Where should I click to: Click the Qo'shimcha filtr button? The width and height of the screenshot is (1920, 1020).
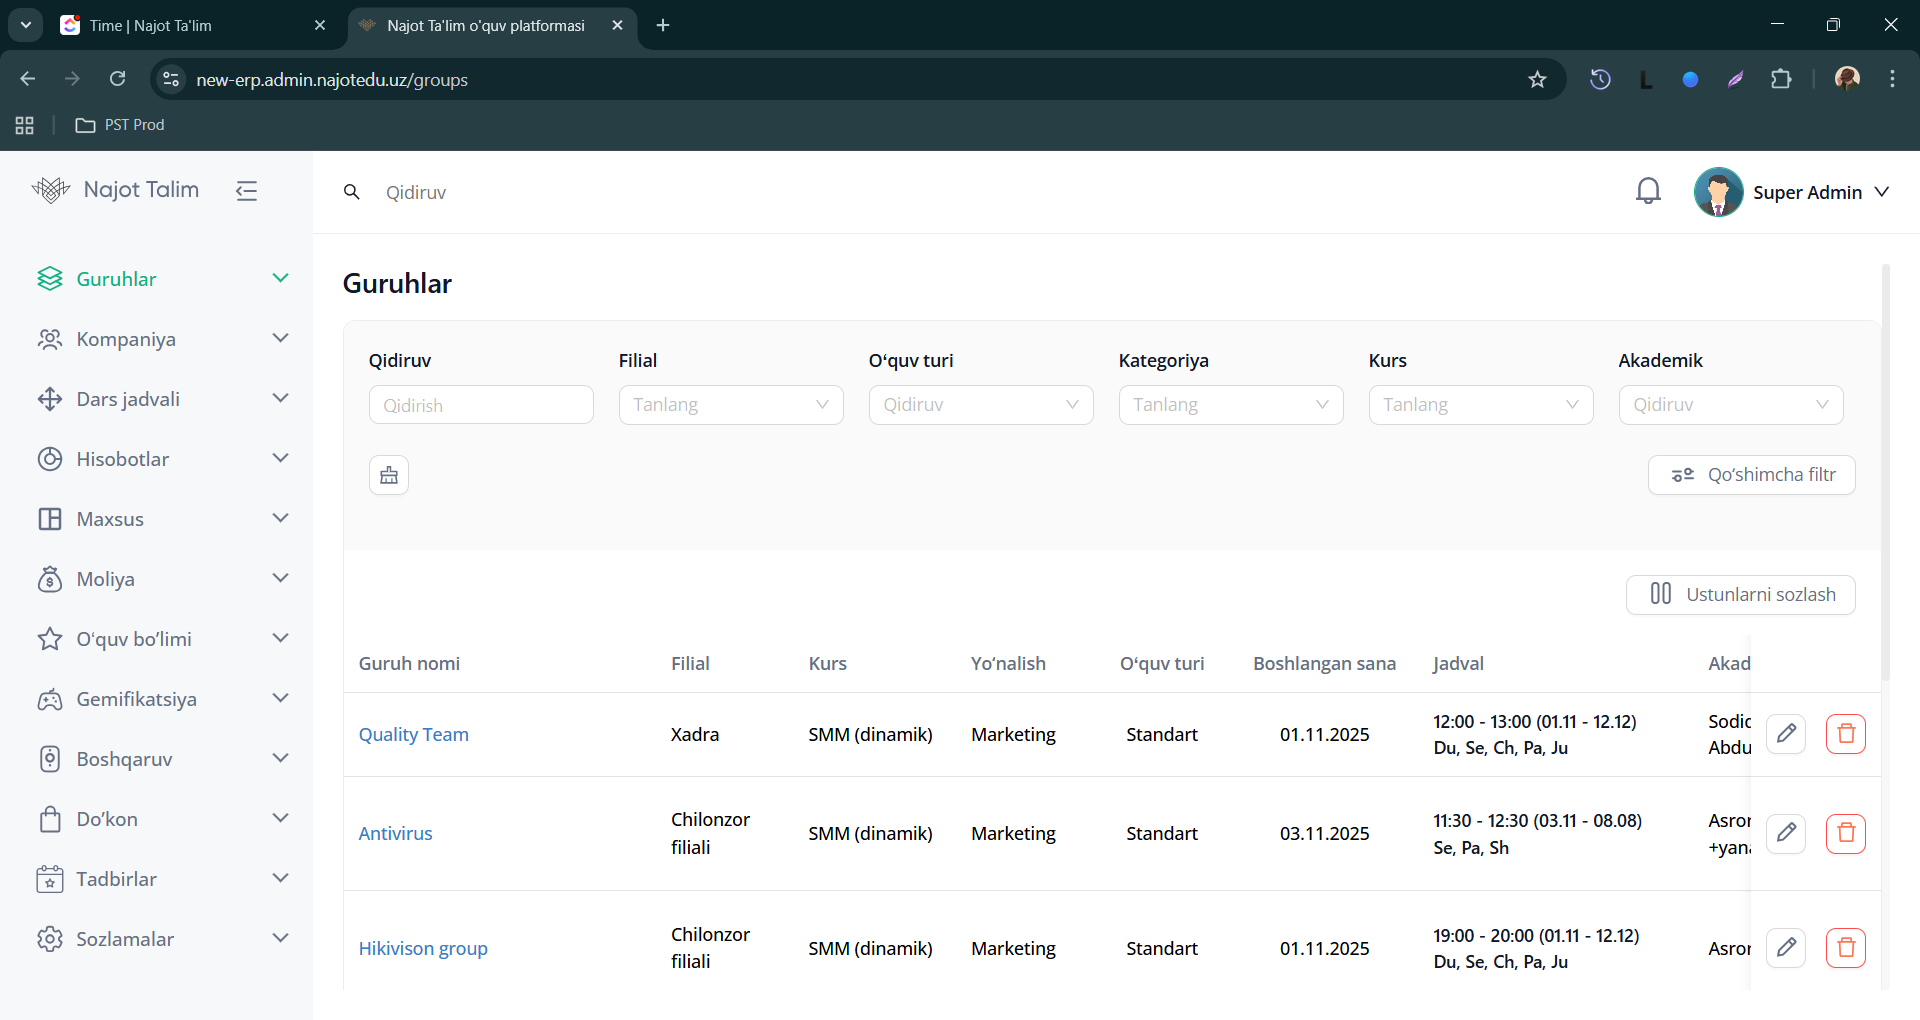(1752, 475)
